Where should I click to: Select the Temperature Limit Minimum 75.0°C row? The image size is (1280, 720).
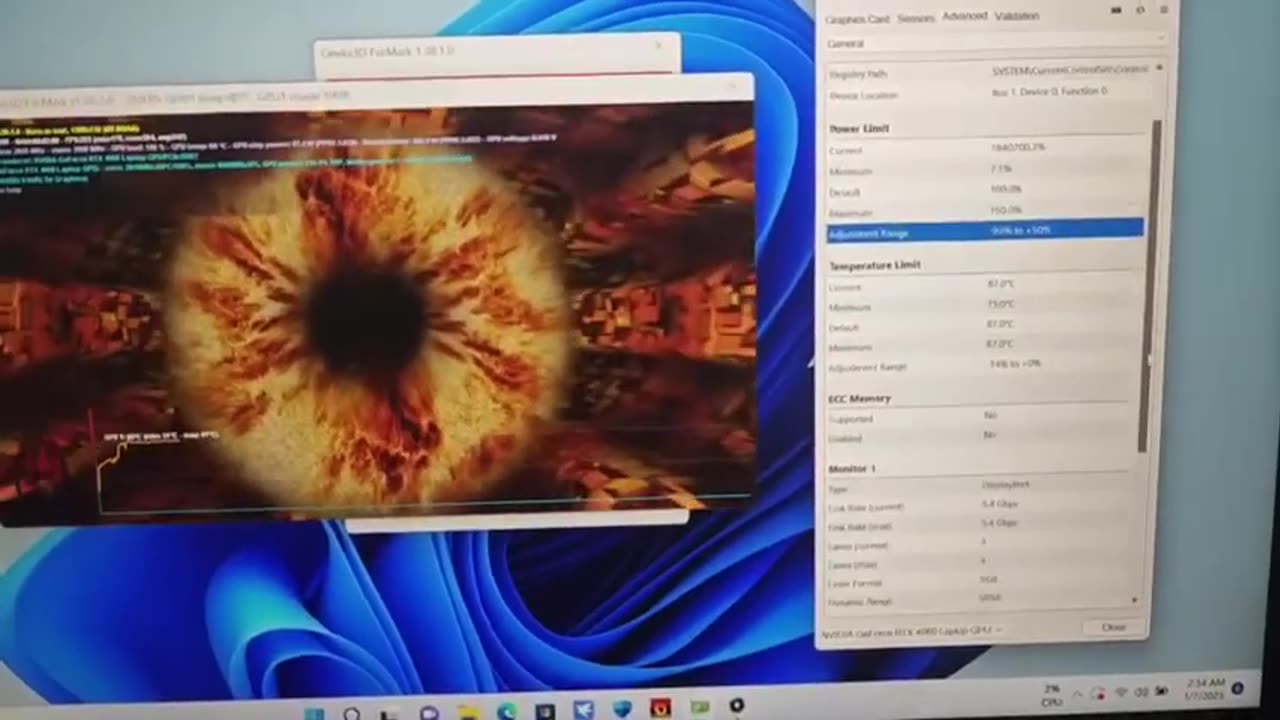pyautogui.click(x=985, y=306)
